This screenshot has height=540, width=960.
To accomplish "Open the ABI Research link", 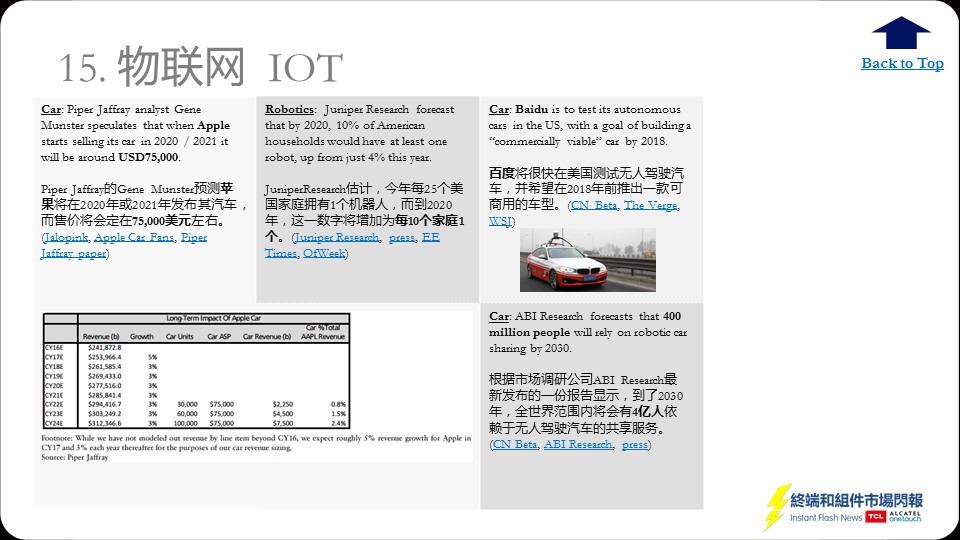I will click(x=578, y=444).
